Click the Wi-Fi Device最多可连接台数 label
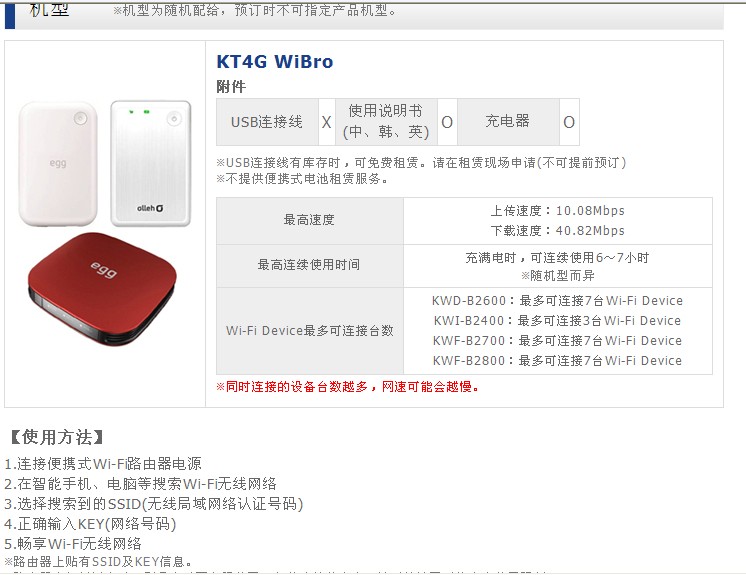 tap(309, 331)
